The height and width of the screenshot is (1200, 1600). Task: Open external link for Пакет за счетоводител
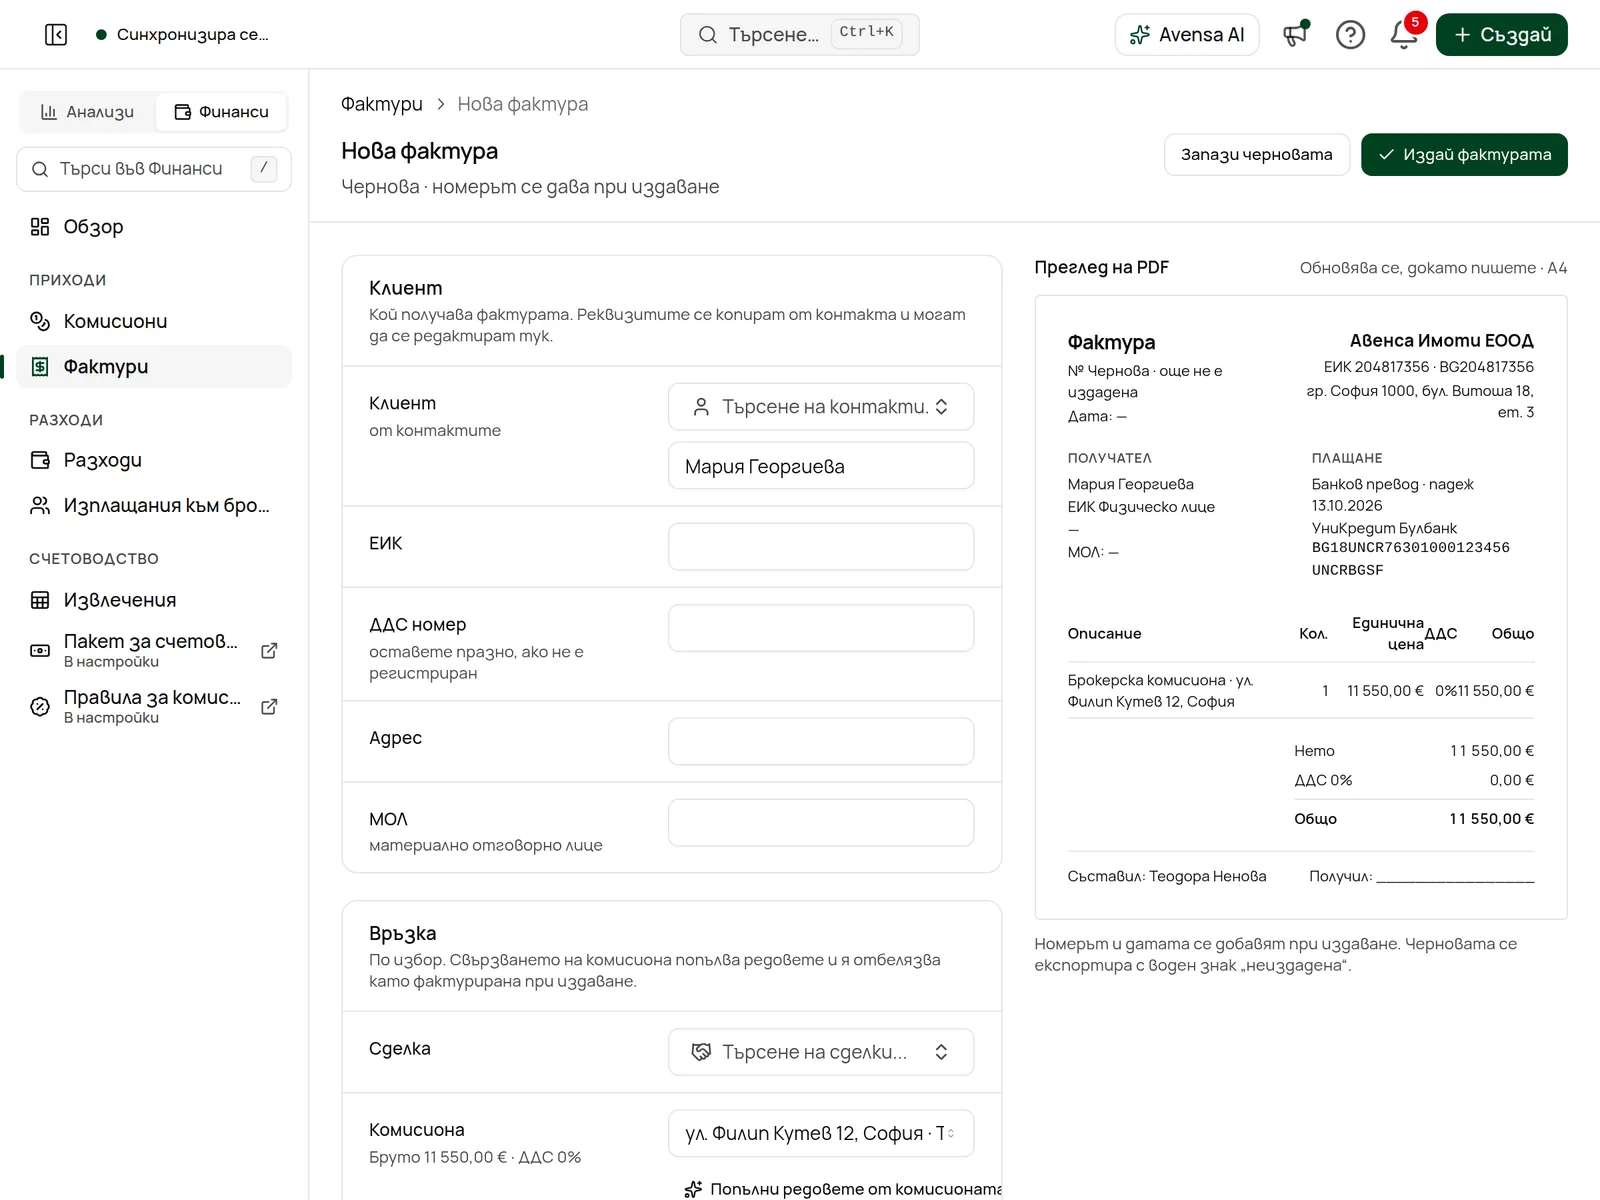tap(269, 651)
